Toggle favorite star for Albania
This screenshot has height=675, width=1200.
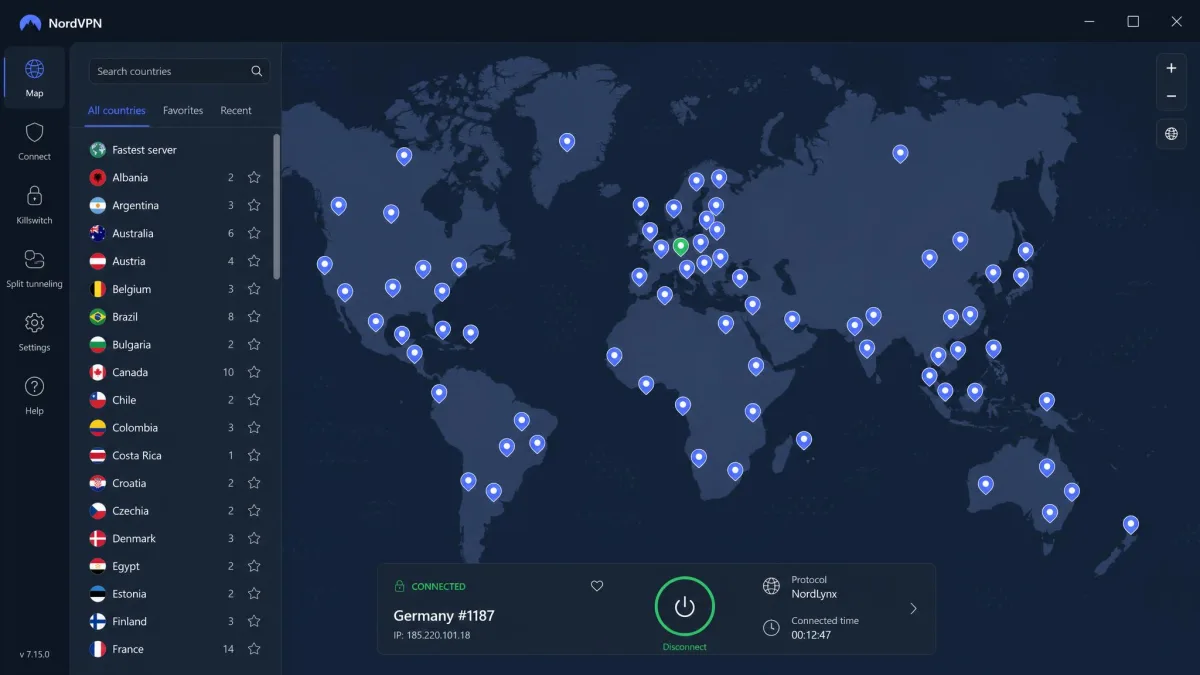(254, 177)
